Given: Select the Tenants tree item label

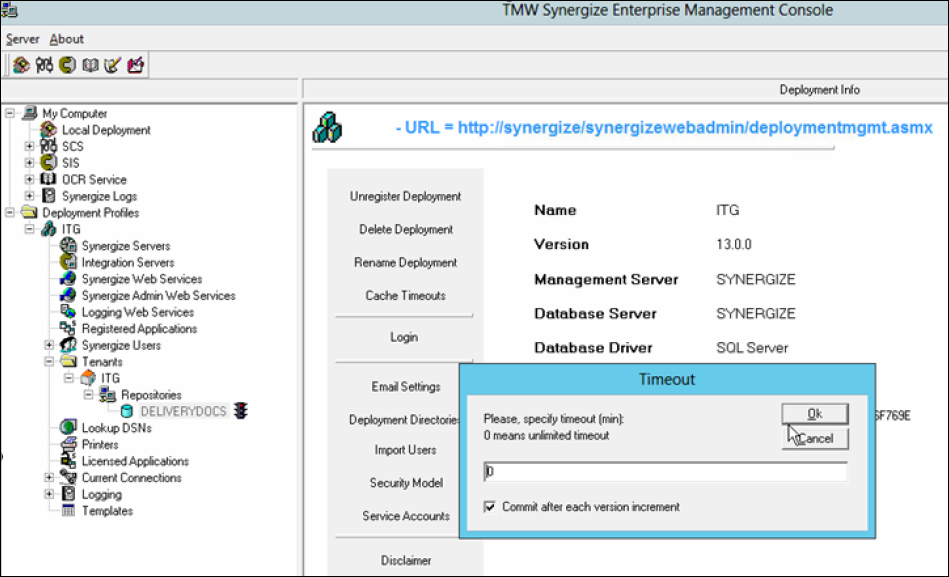Looking at the screenshot, I should [x=102, y=361].
